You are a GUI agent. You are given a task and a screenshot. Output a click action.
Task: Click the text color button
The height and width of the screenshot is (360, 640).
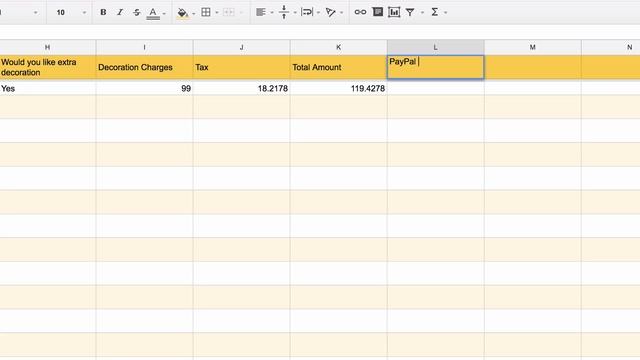pos(153,13)
